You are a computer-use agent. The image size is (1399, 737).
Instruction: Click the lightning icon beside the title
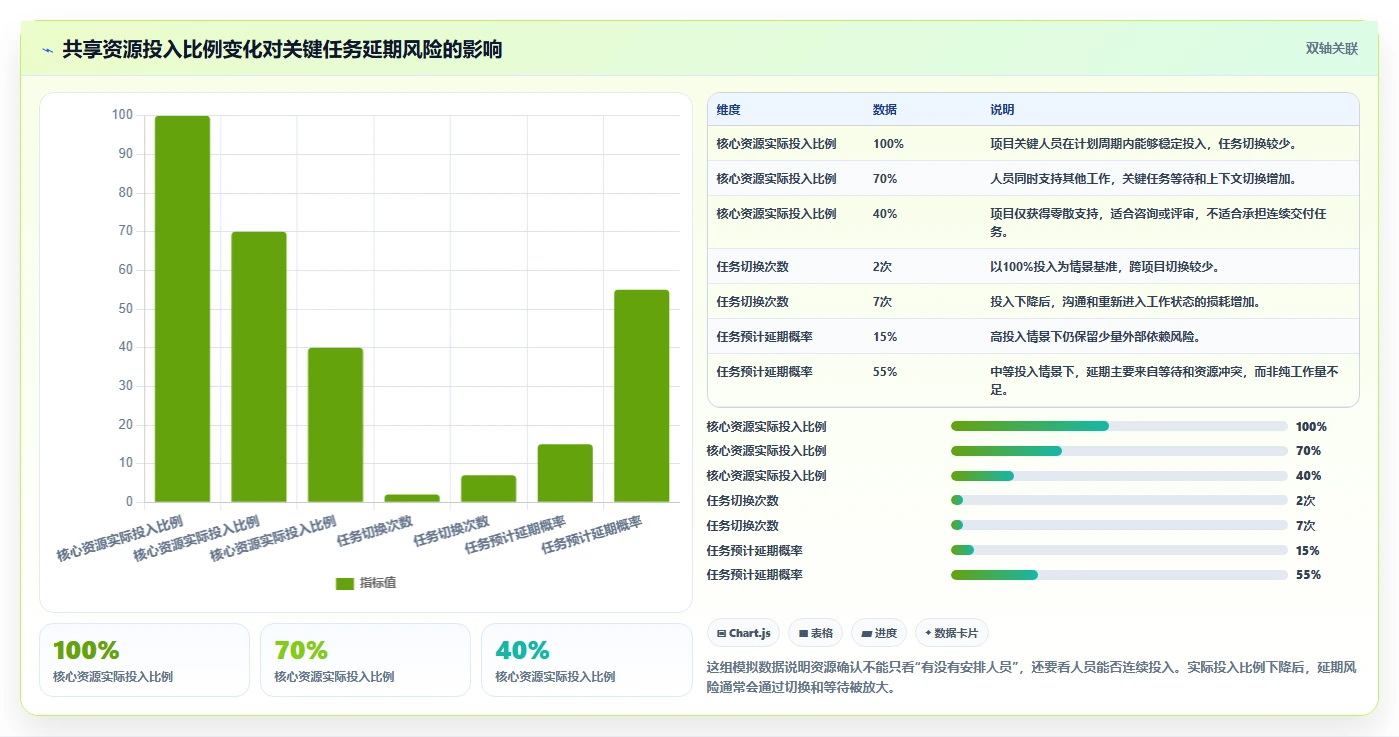(x=47, y=50)
